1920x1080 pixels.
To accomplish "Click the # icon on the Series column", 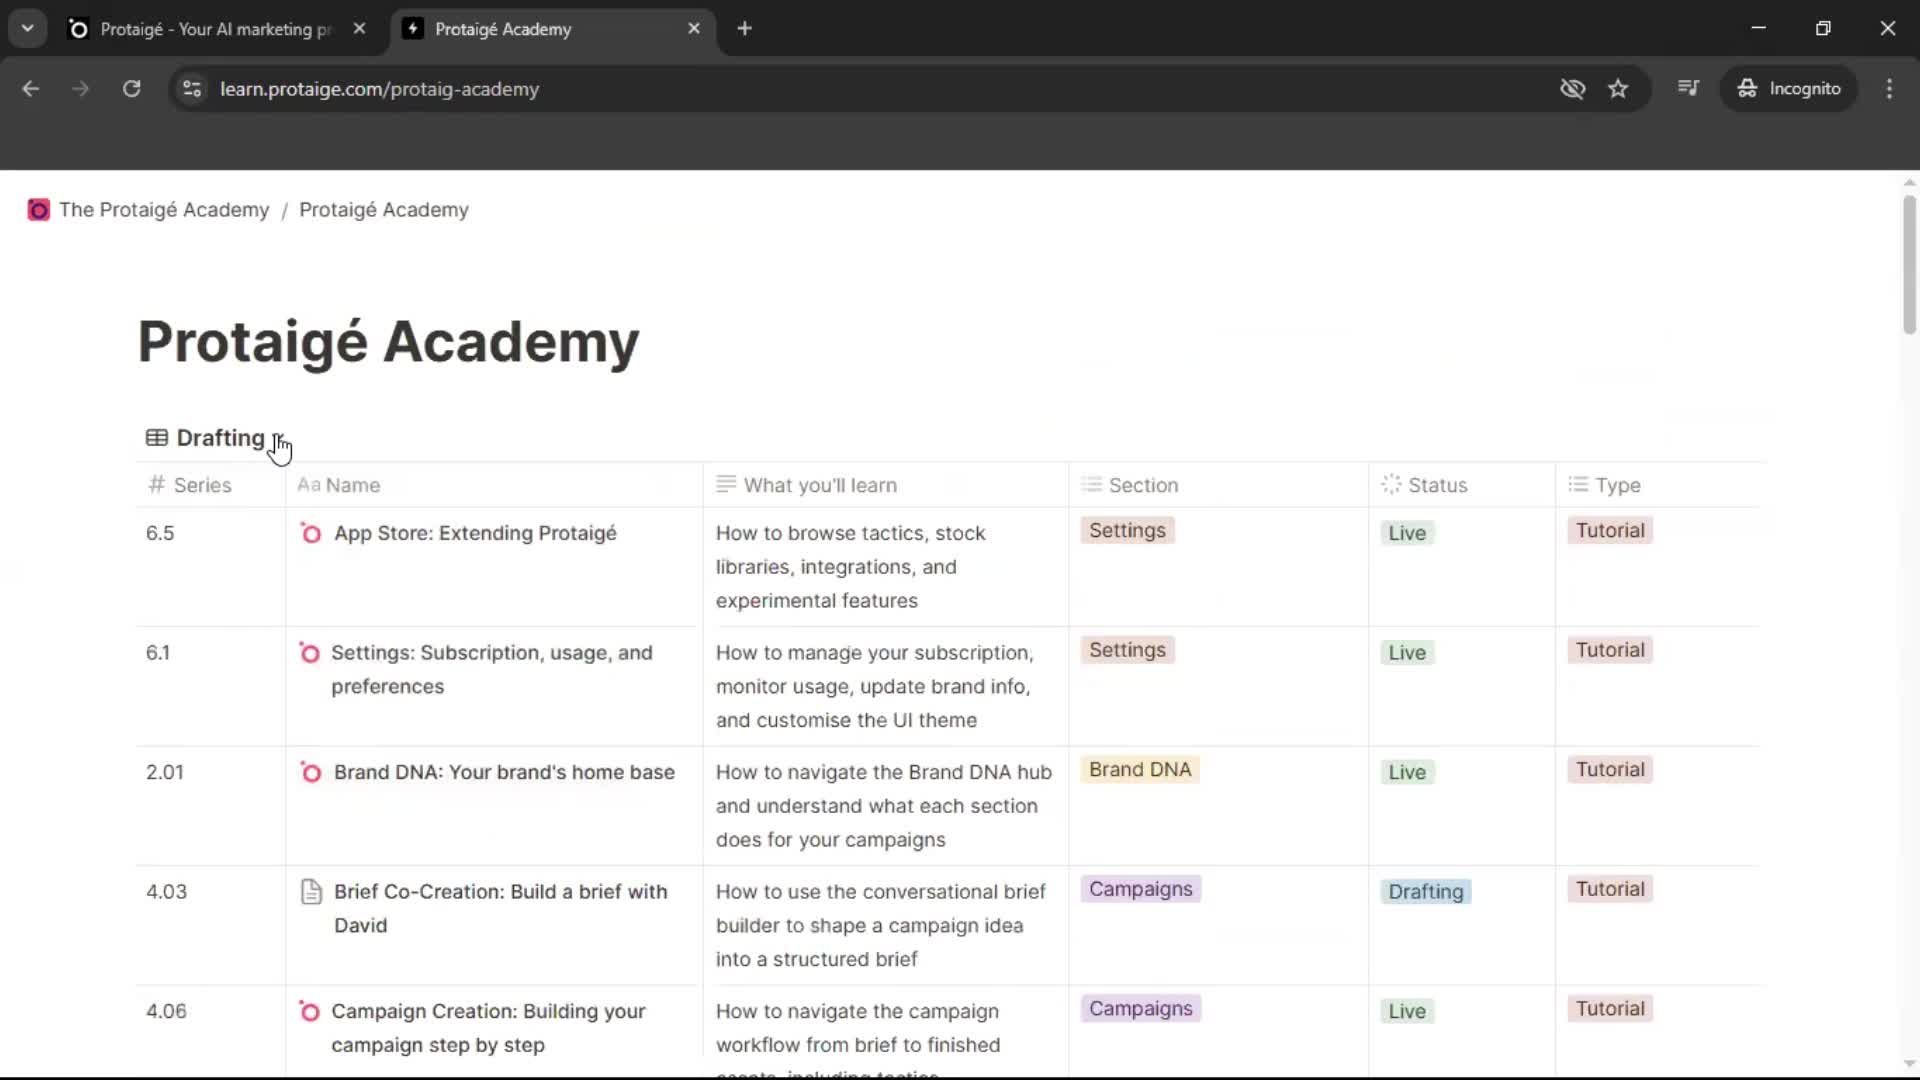I will pyautogui.click(x=157, y=485).
